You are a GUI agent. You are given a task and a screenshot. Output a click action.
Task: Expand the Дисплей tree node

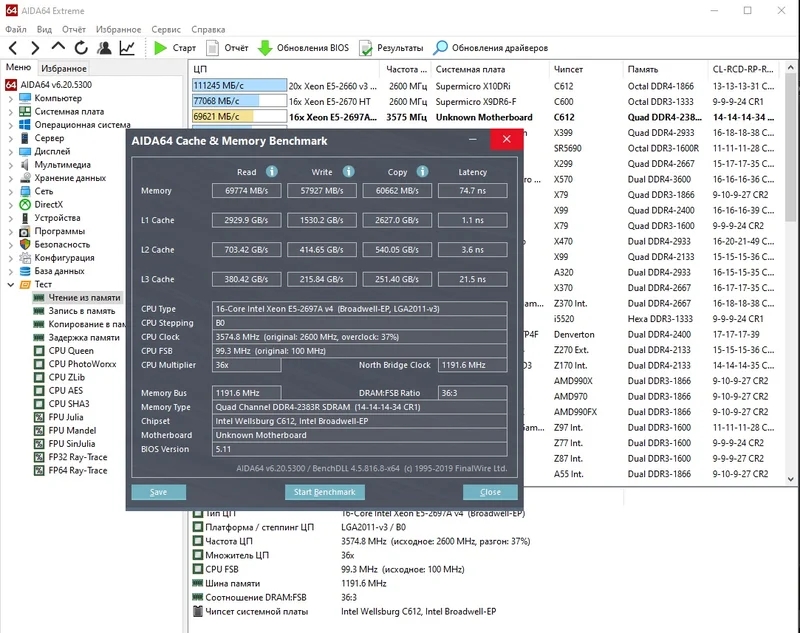[x=11, y=151]
